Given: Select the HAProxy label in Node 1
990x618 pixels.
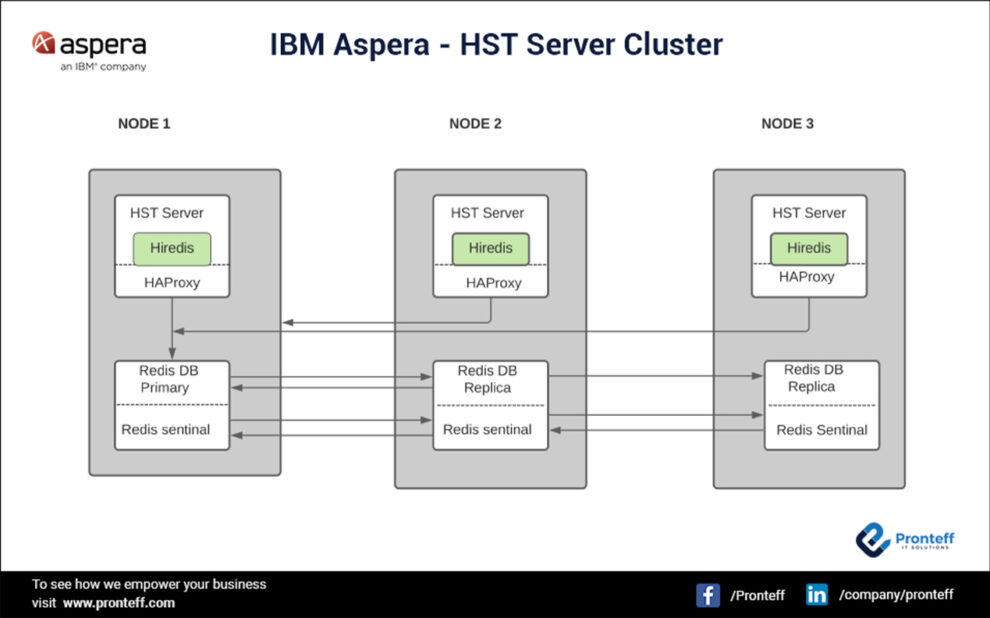Looking at the screenshot, I should point(172,283).
